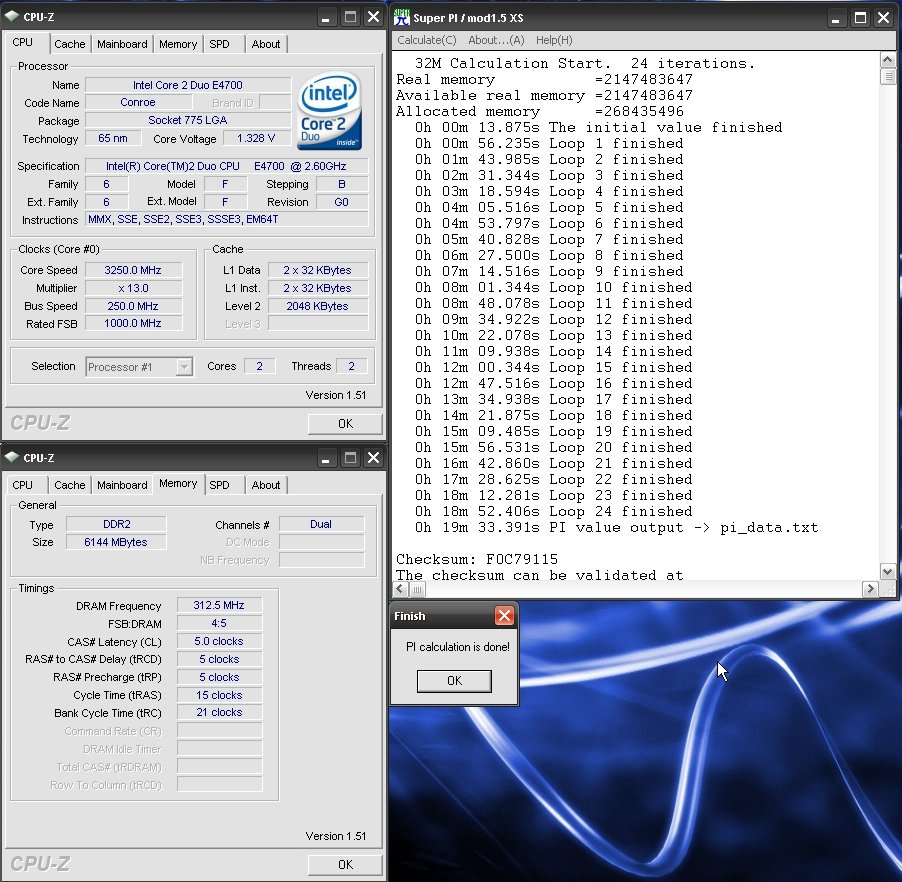Click the Multiplier value x 13.0
Viewport: 902px width, 882px height.
tap(133, 288)
